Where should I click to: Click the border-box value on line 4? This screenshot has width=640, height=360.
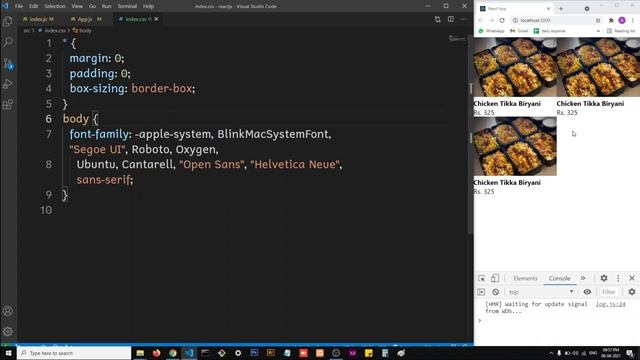coord(162,88)
